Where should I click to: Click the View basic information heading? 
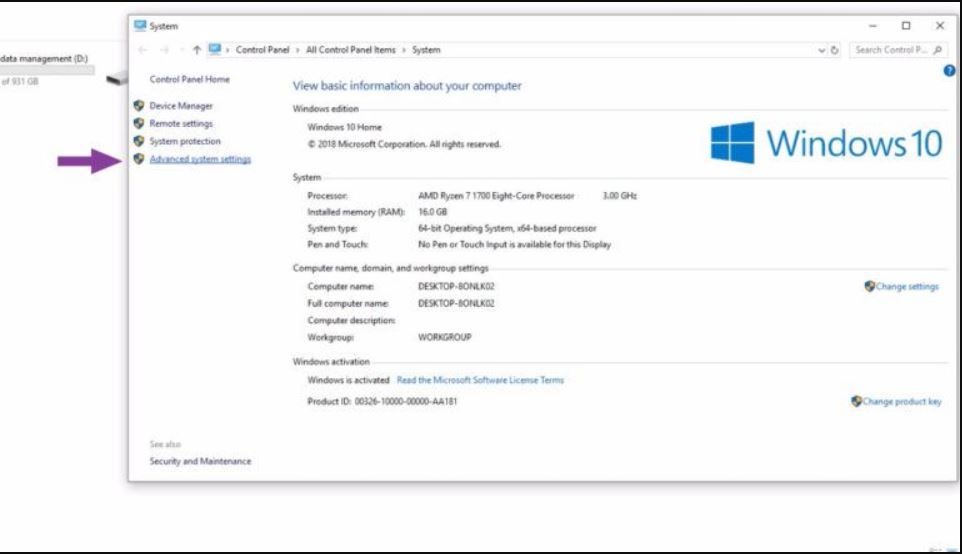coord(407,86)
